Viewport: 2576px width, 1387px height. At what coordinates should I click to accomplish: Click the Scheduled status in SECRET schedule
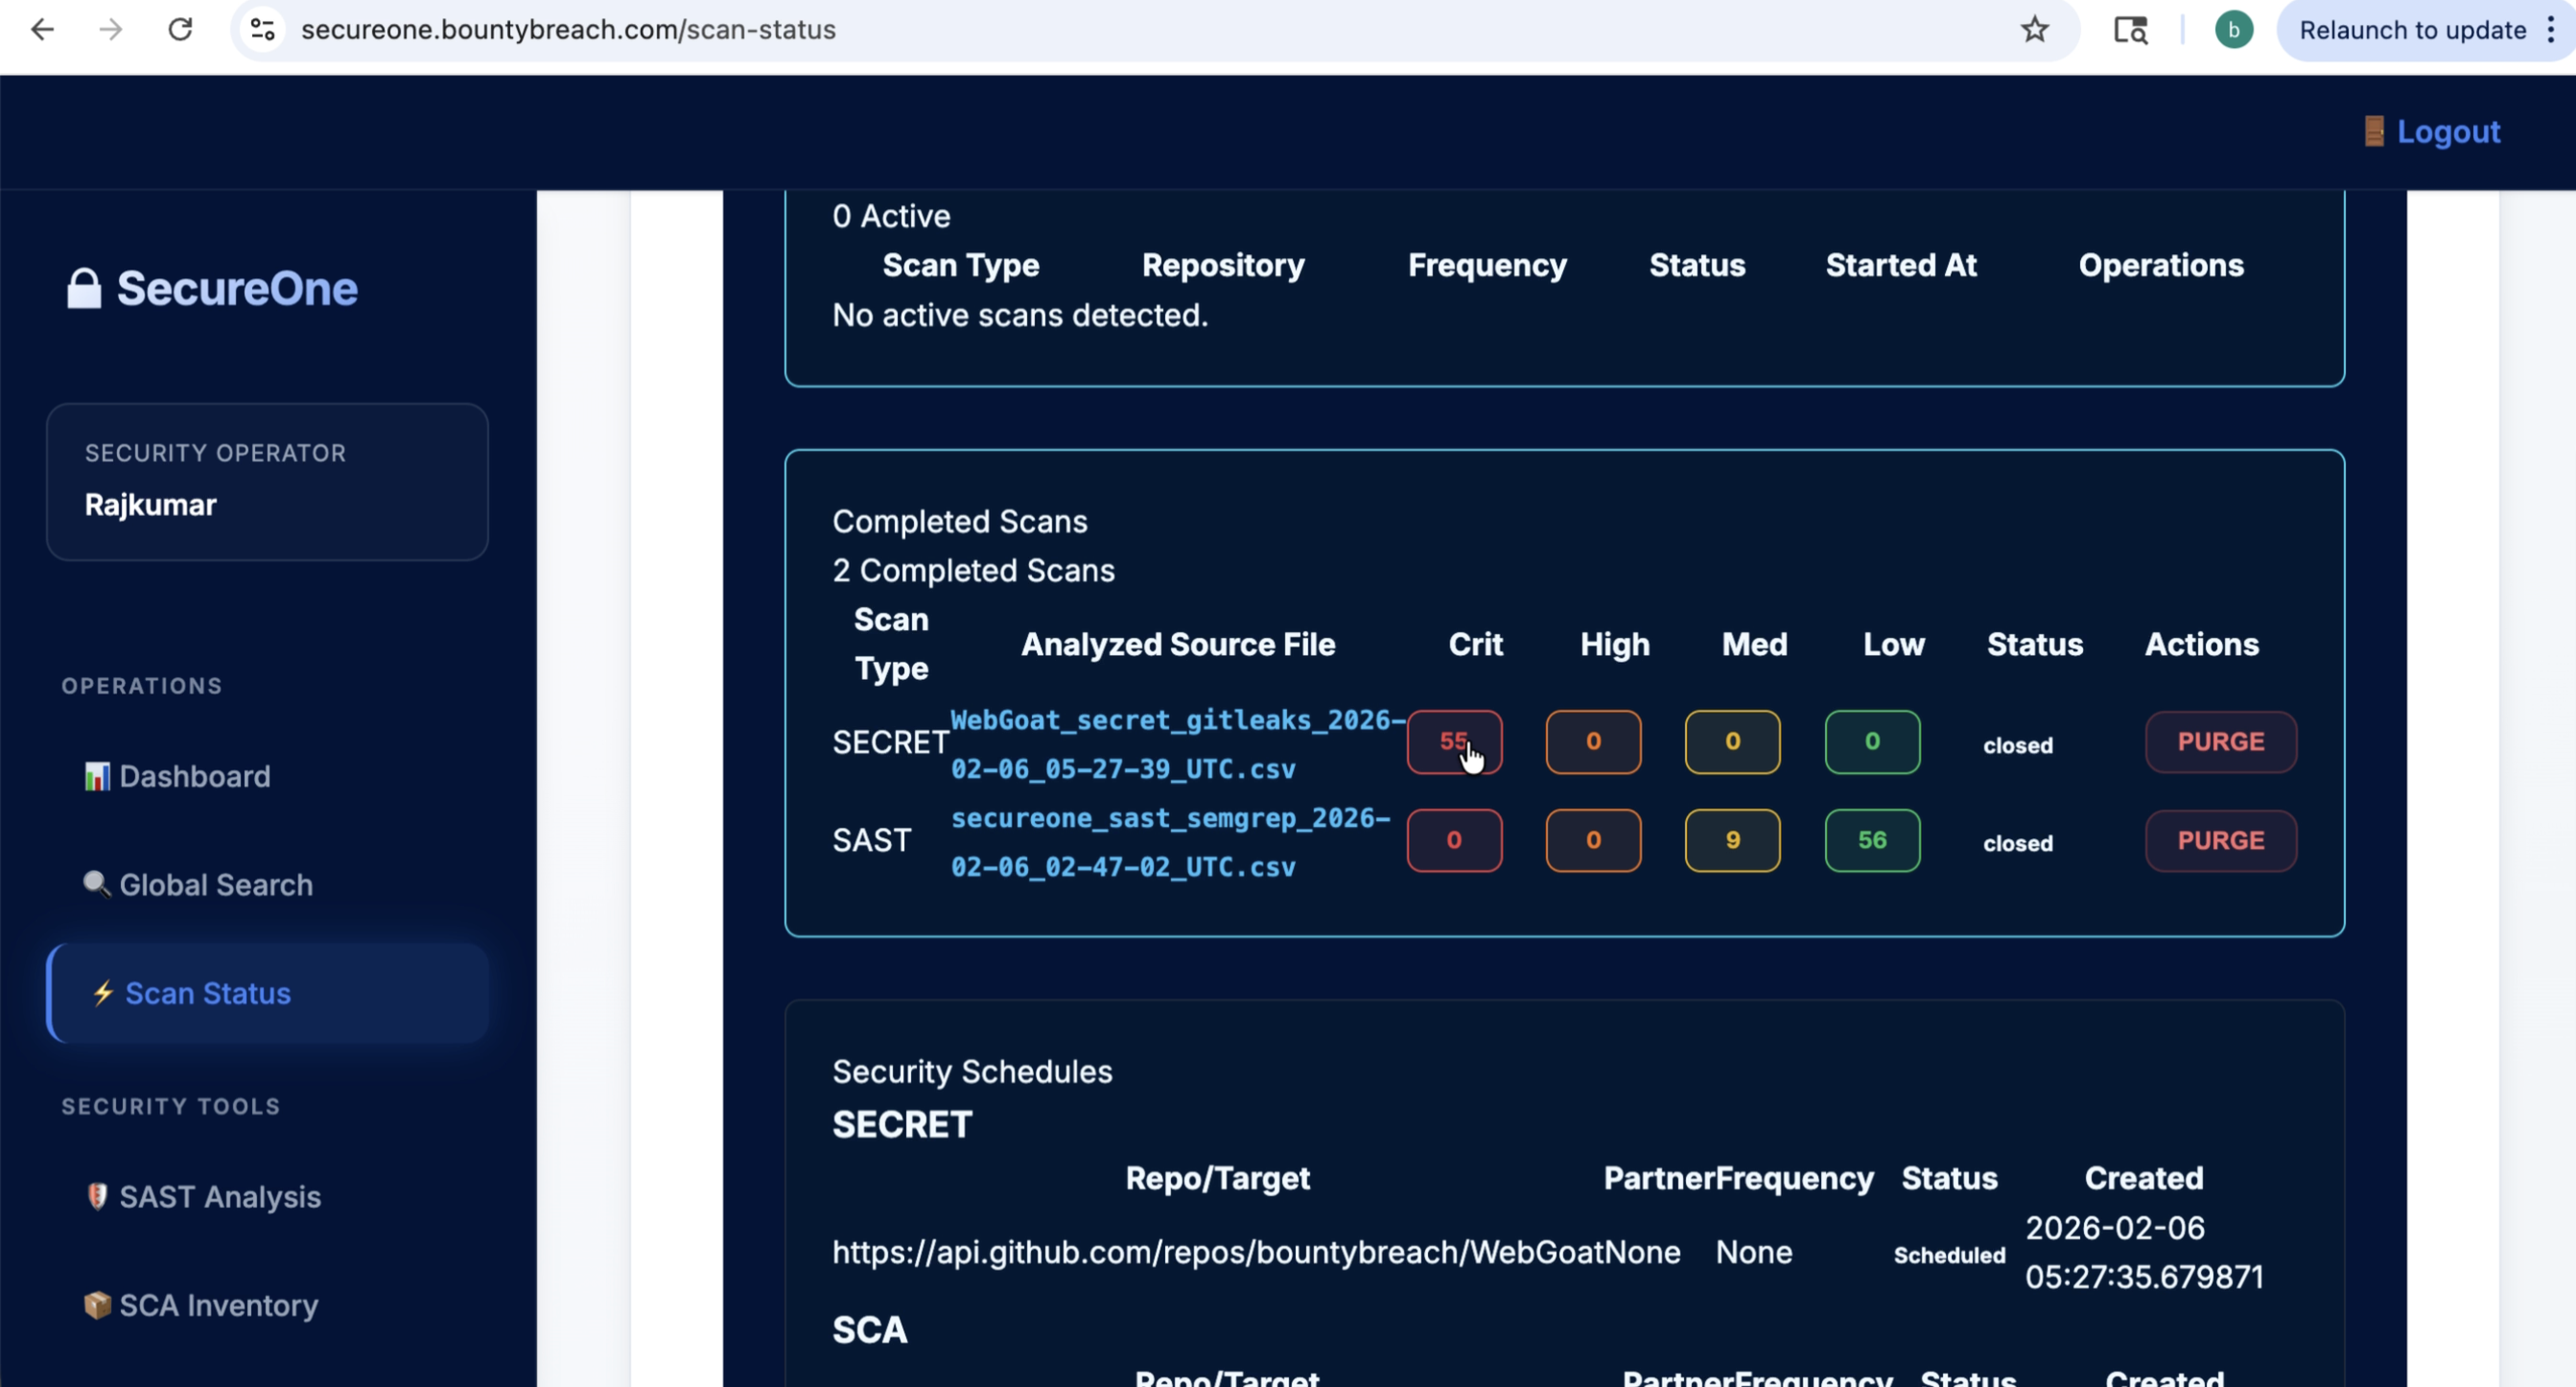1949,1255
